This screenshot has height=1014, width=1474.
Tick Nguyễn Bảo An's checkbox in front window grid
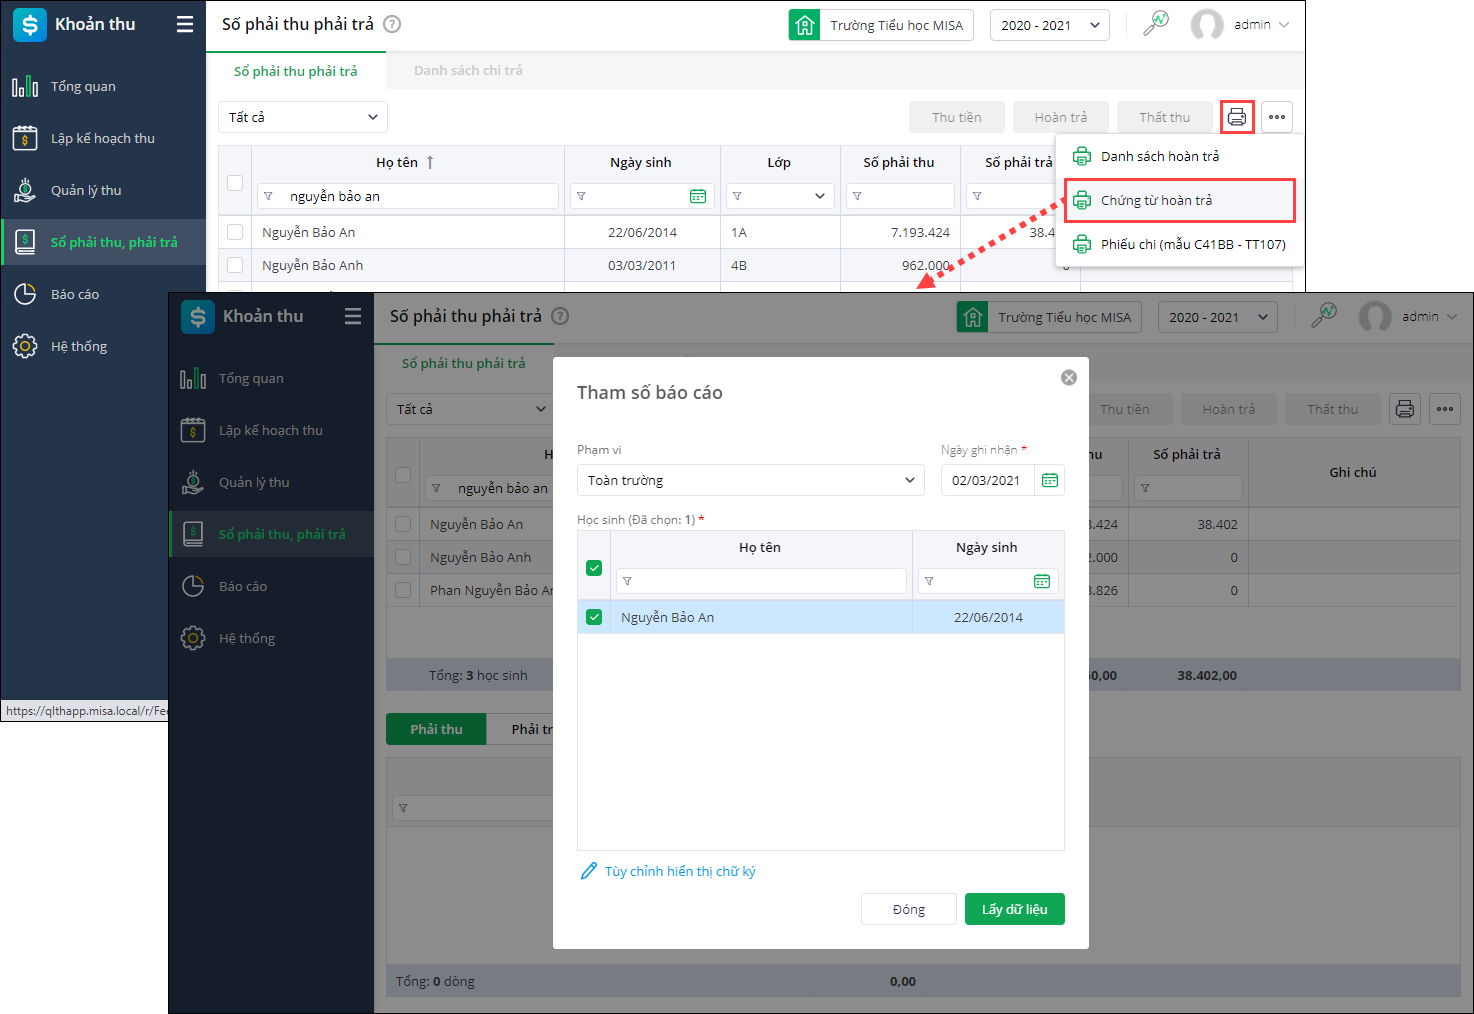click(403, 524)
